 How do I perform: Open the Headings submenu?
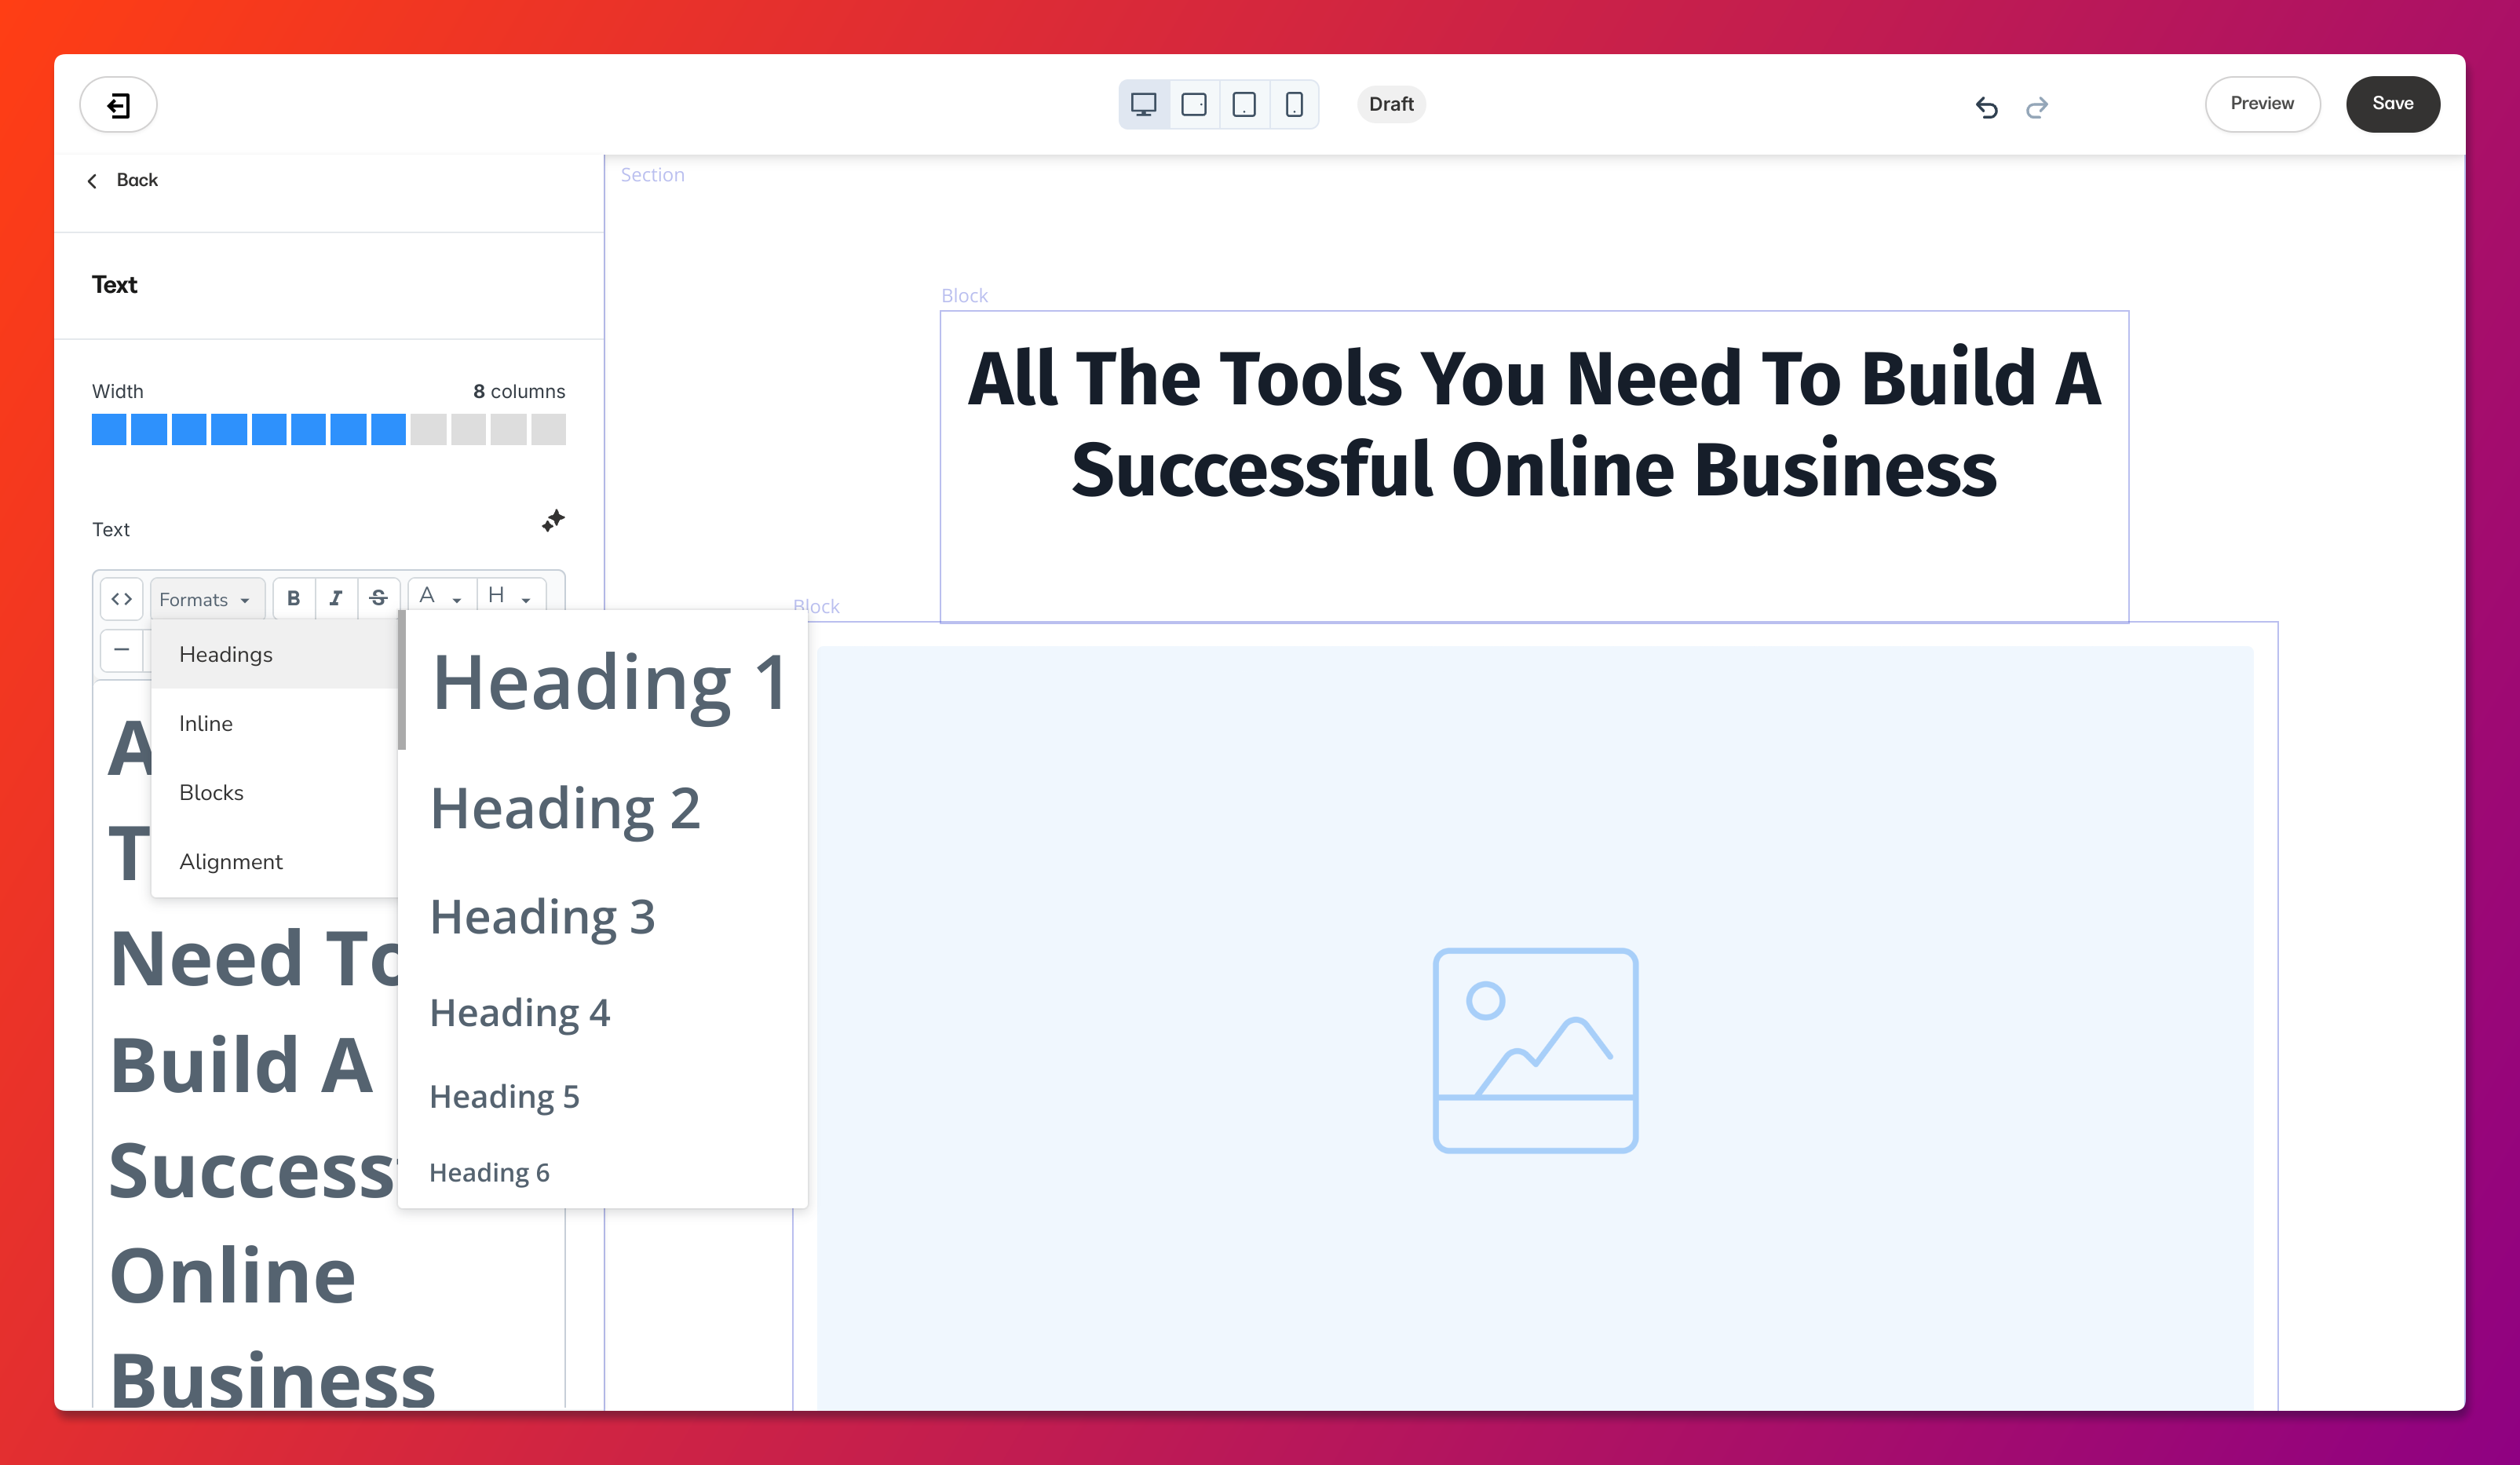[x=275, y=654]
